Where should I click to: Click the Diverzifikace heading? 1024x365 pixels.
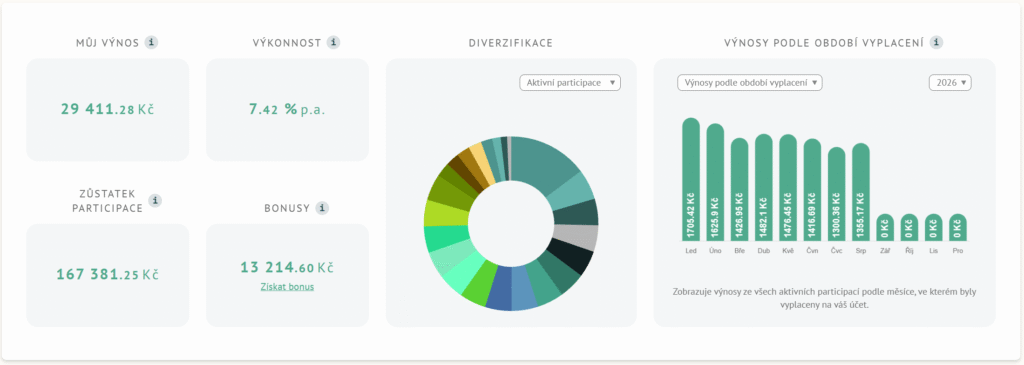pos(511,43)
